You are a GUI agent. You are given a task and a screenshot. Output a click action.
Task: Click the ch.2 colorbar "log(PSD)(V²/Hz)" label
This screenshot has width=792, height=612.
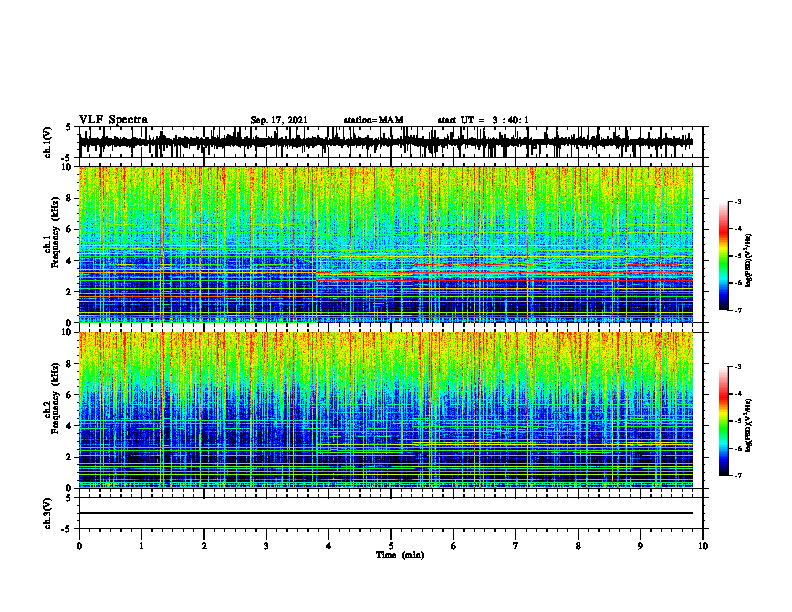pyautogui.click(x=749, y=426)
